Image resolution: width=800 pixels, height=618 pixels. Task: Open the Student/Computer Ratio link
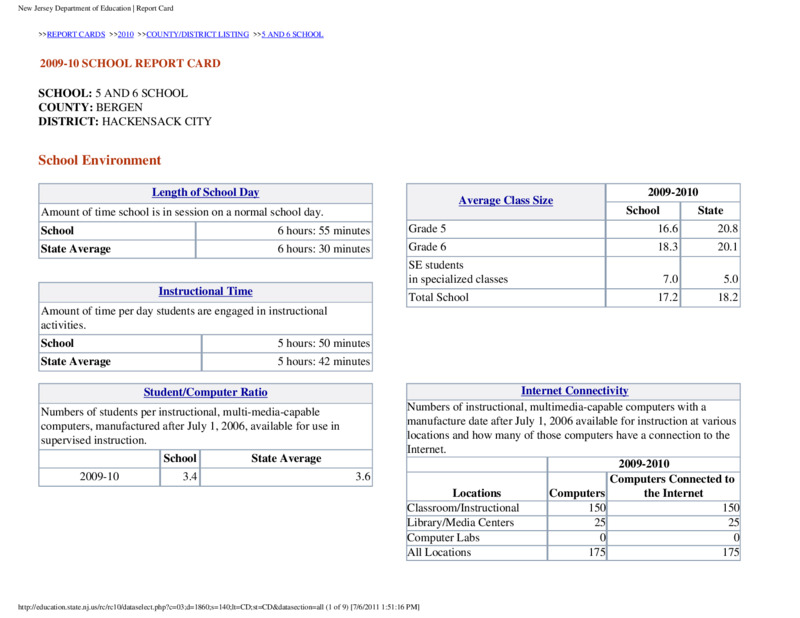206,392
